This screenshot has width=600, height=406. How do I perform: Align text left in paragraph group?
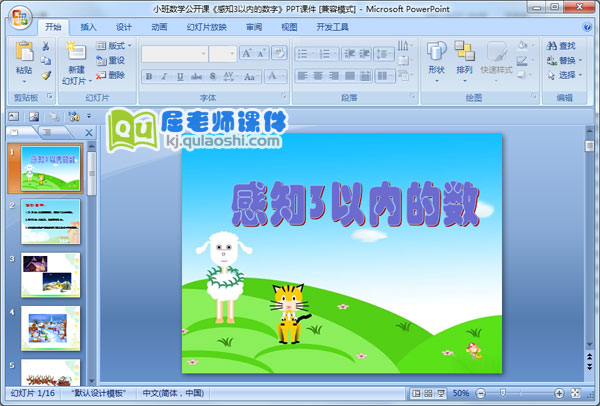(303, 76)
